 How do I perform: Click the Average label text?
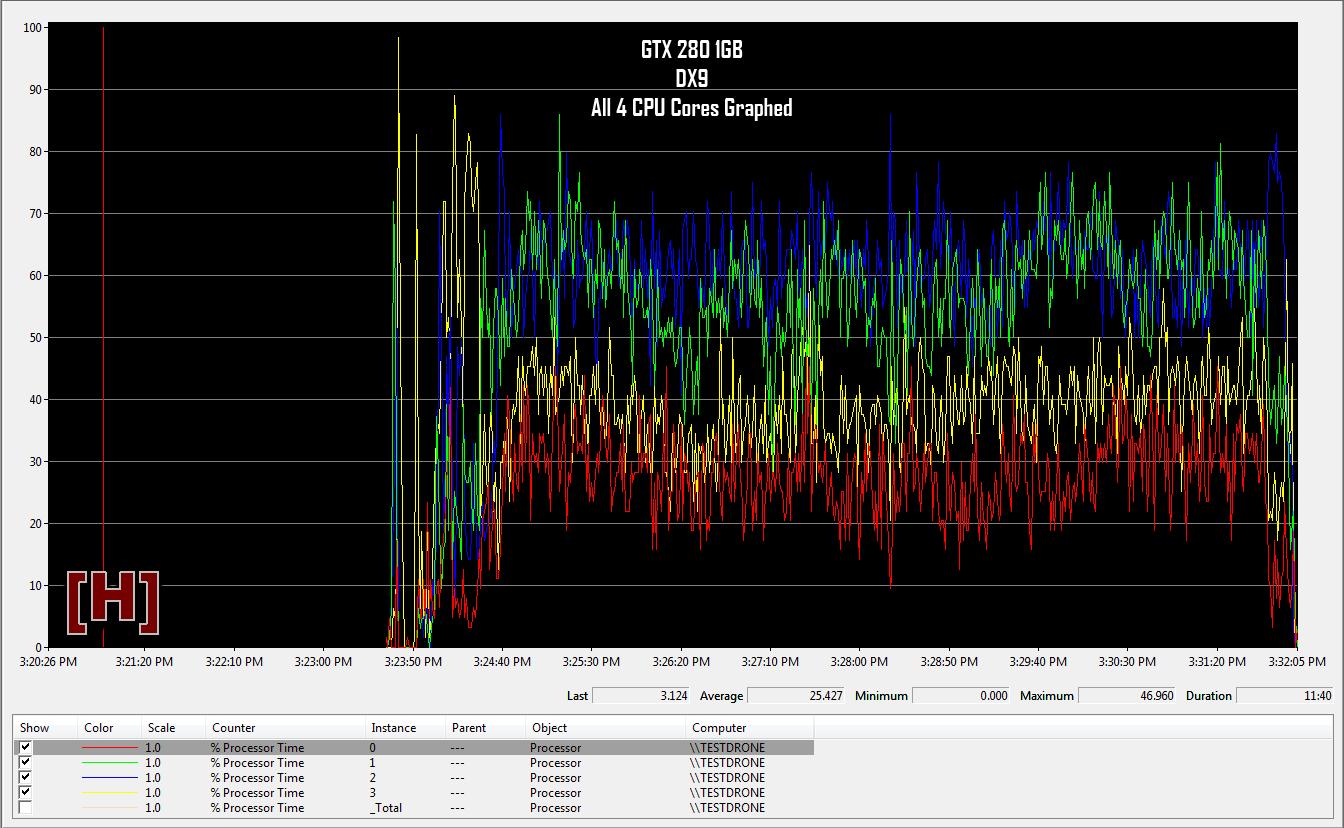(x=721, y=695)
